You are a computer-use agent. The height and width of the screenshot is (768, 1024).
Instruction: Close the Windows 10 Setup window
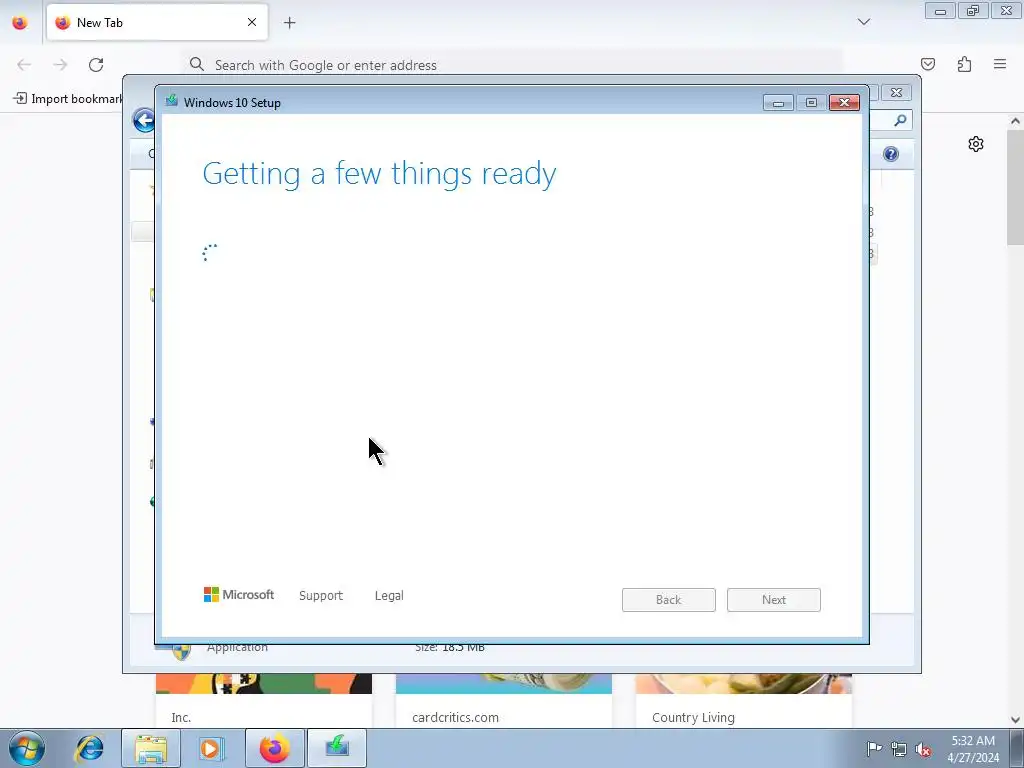coord(844,103)
